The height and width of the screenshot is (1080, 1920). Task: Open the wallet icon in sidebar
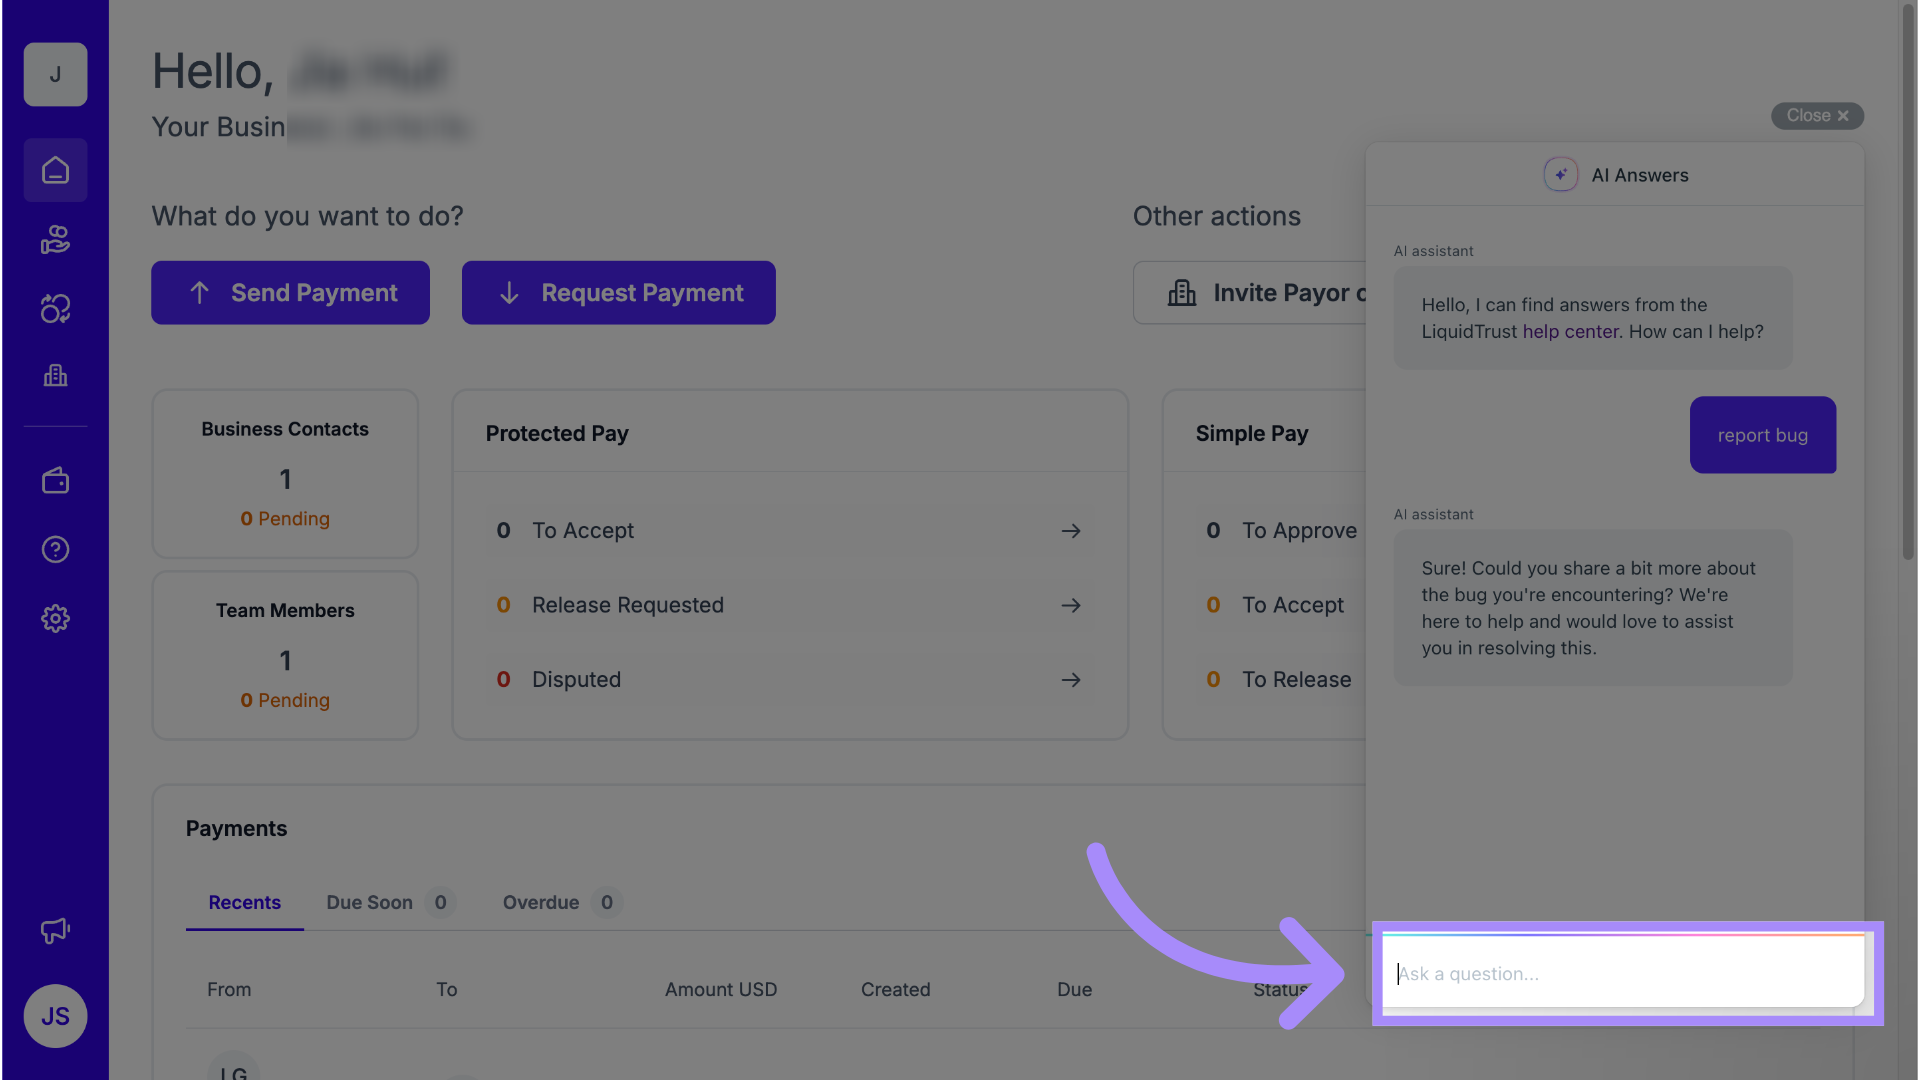[x=55, y=481]
